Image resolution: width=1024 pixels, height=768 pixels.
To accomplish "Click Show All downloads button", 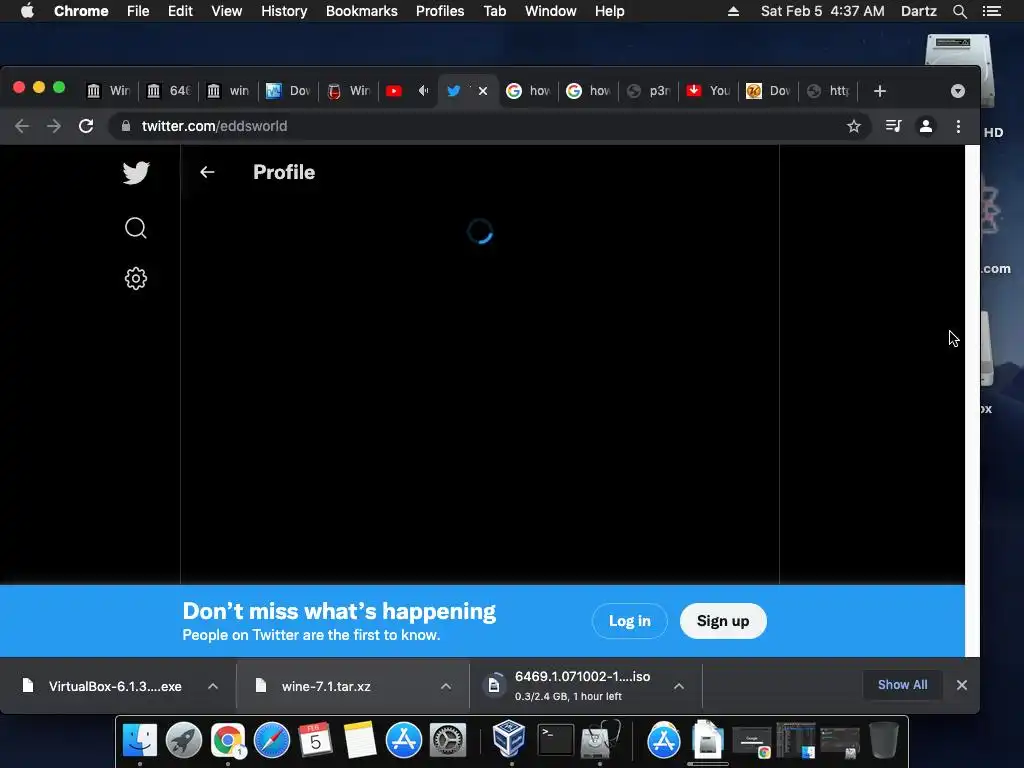I will point(903,684).
